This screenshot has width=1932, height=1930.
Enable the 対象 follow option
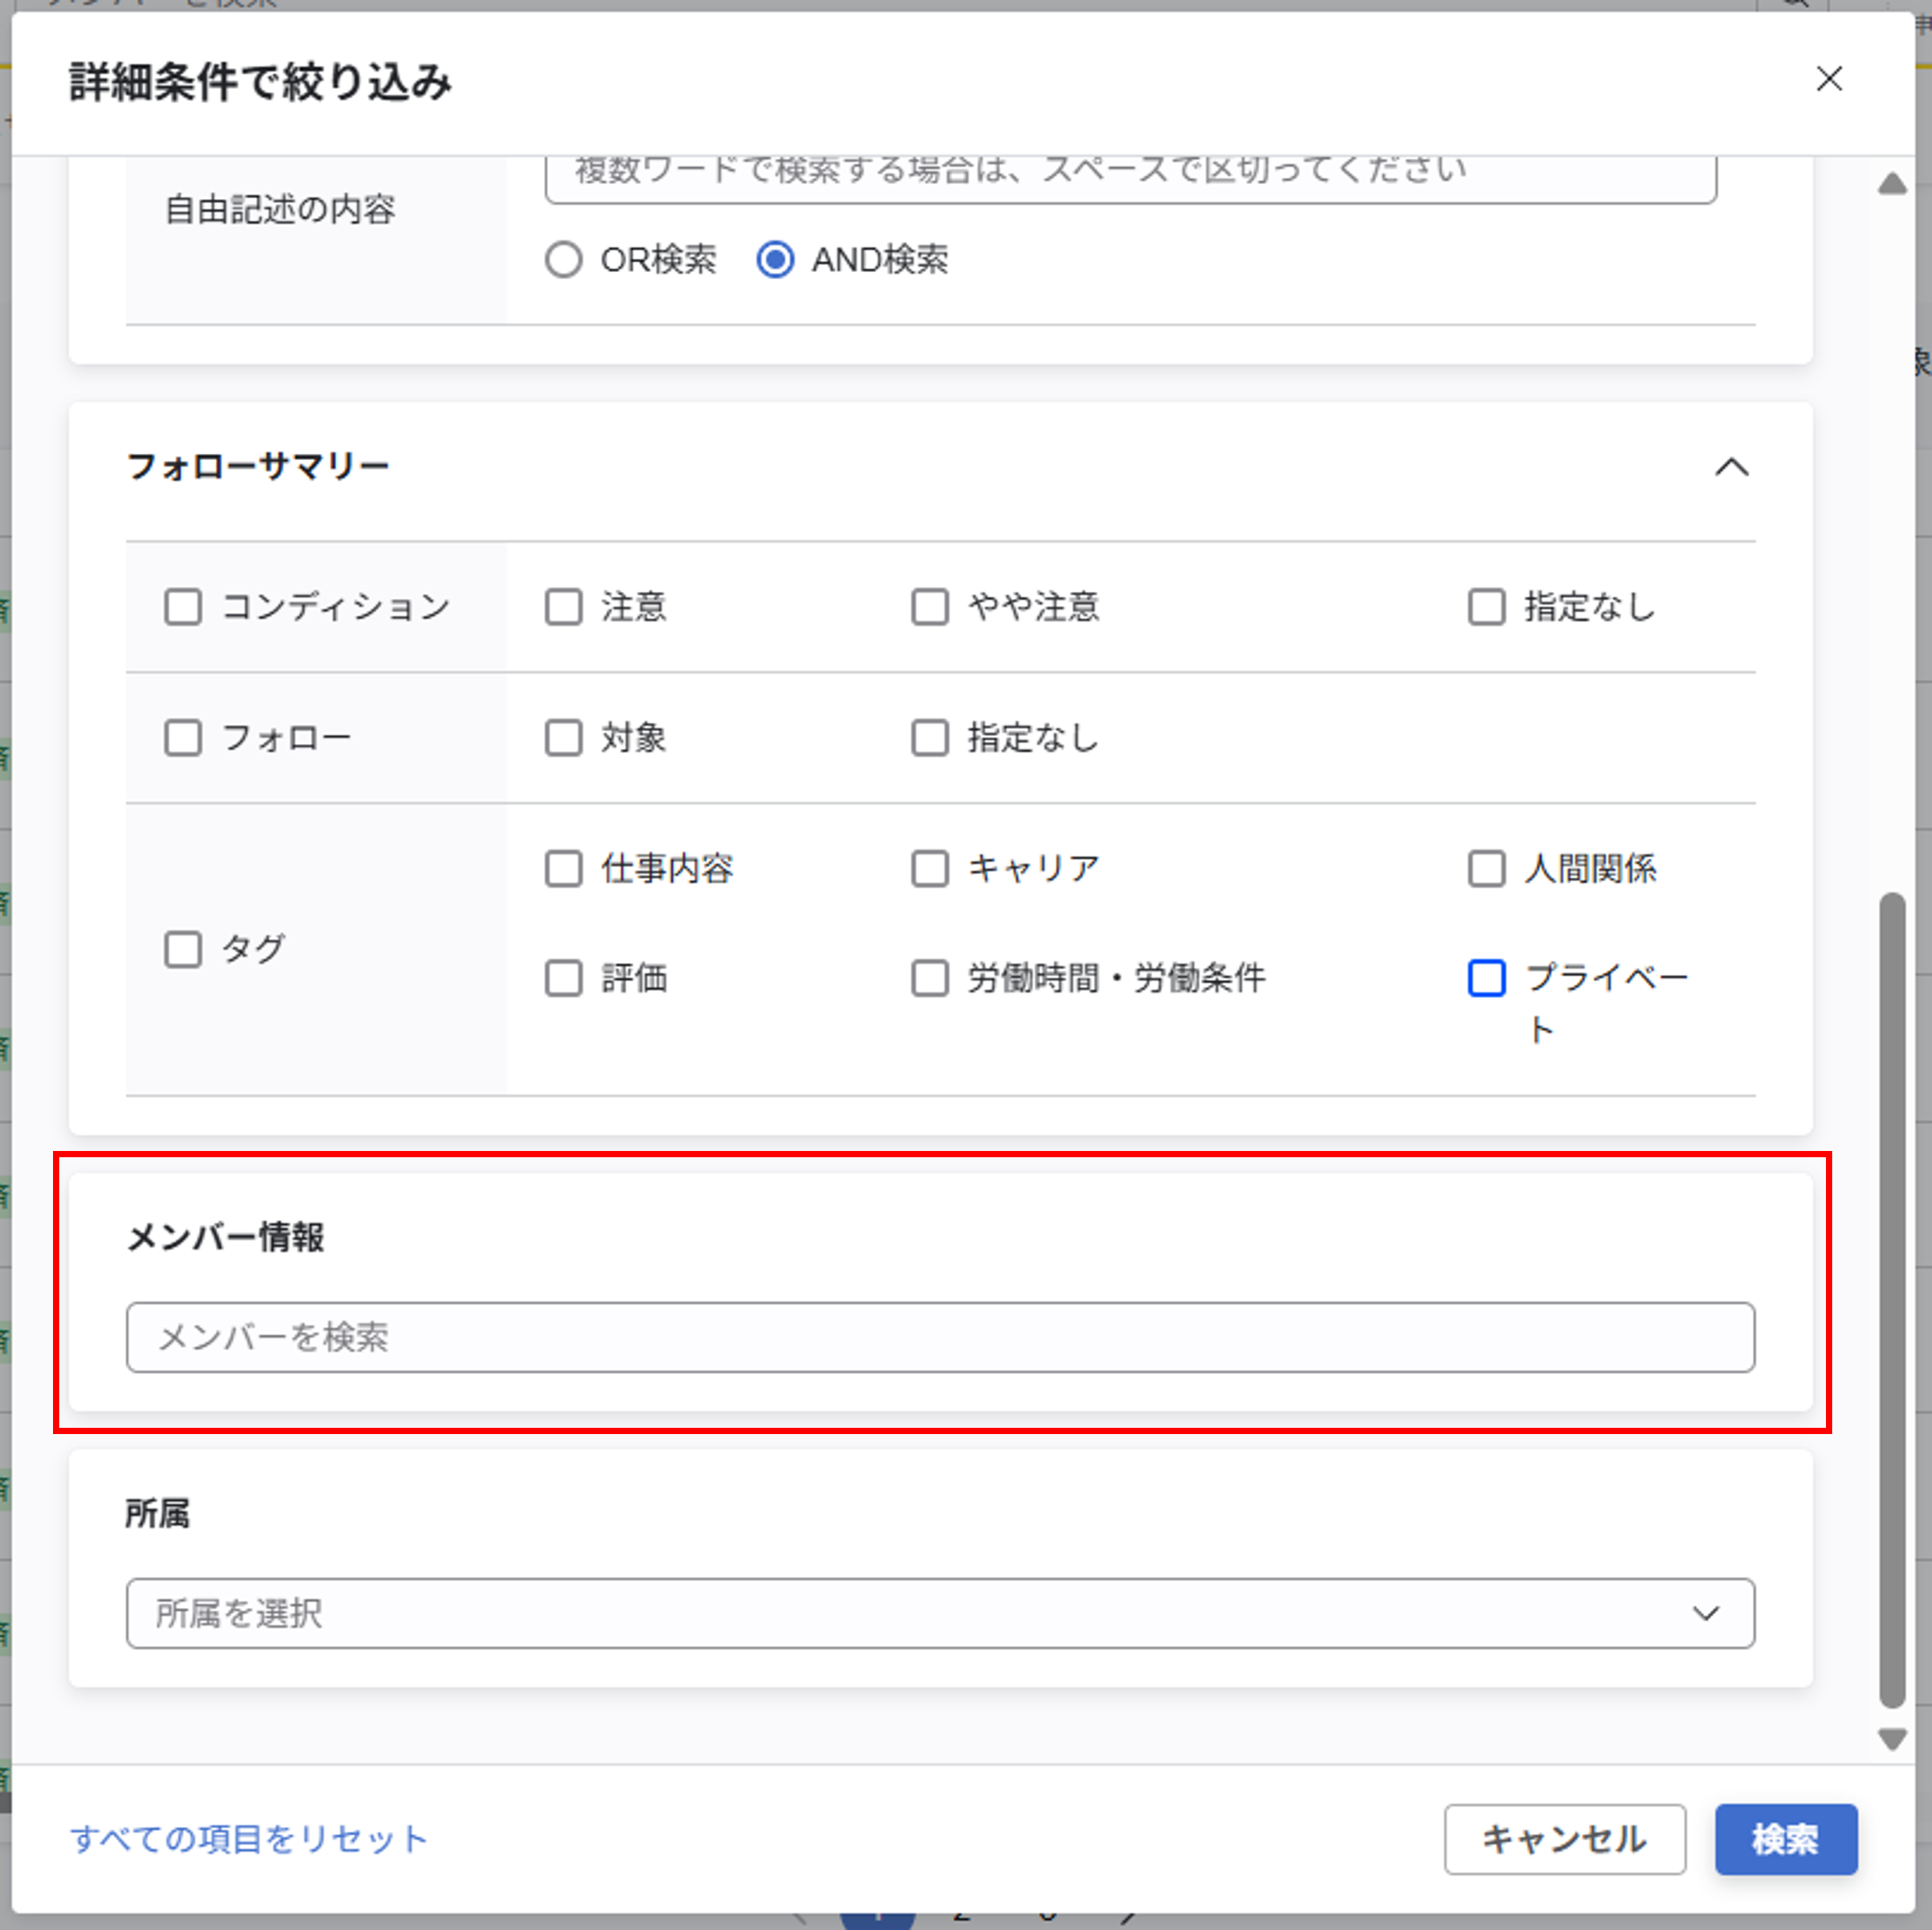point(562,738)
